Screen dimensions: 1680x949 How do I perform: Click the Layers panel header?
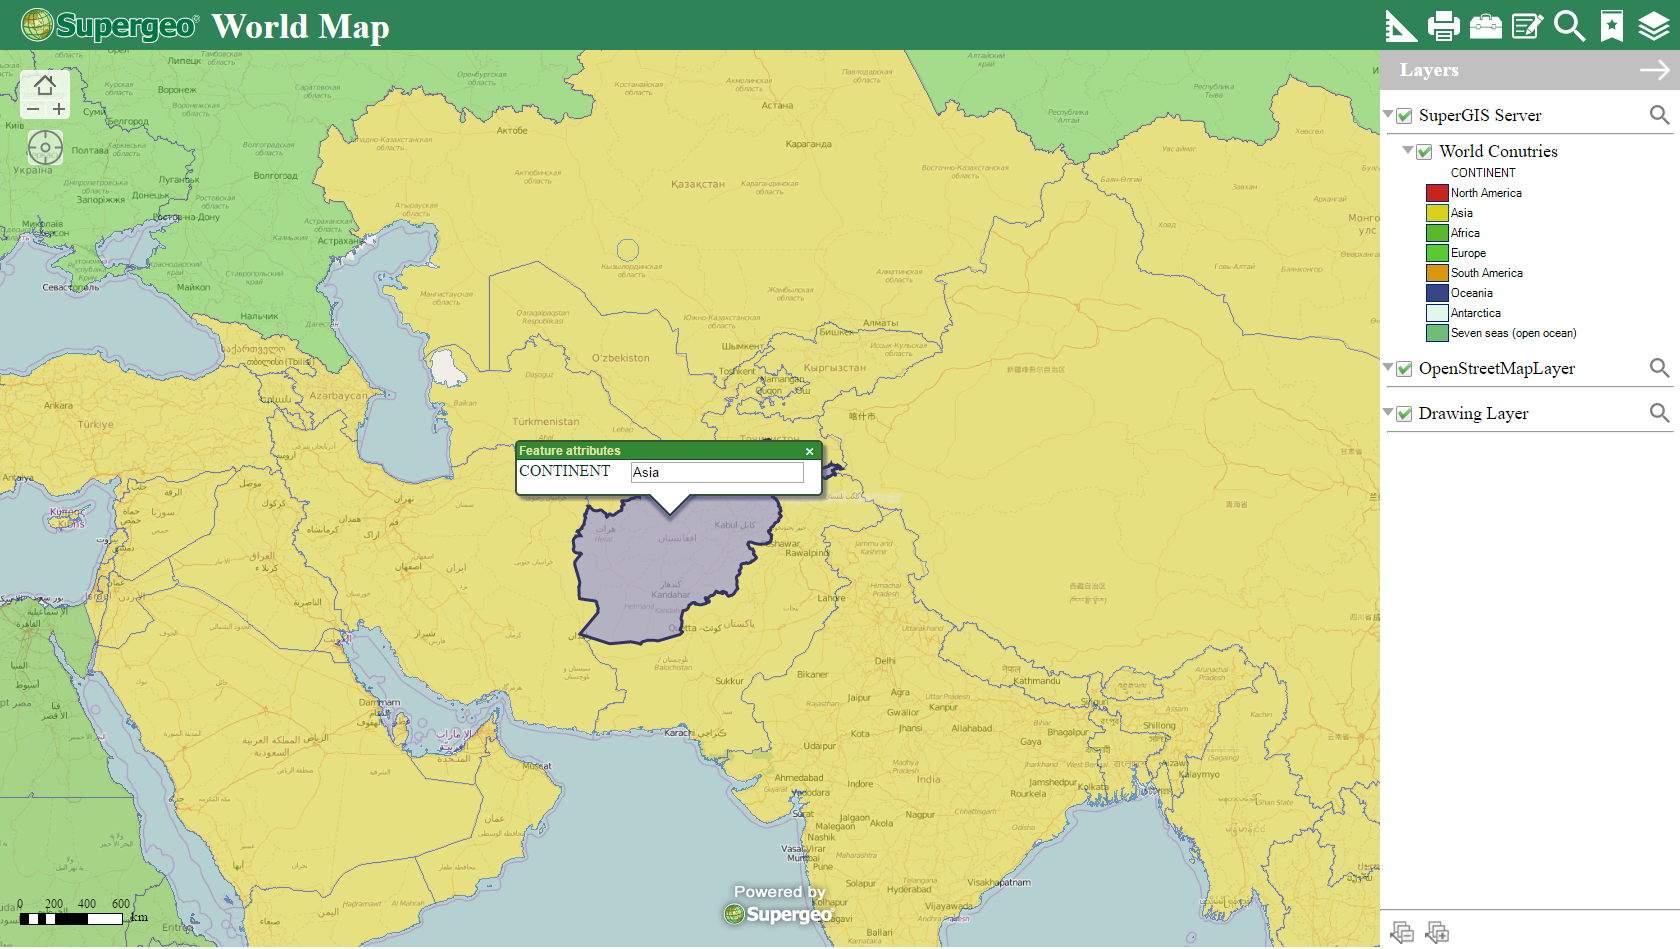1529,70
